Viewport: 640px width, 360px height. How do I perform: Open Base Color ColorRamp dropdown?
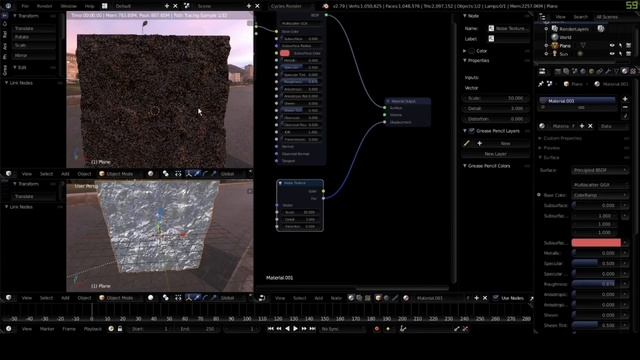(x=600, y=195)
